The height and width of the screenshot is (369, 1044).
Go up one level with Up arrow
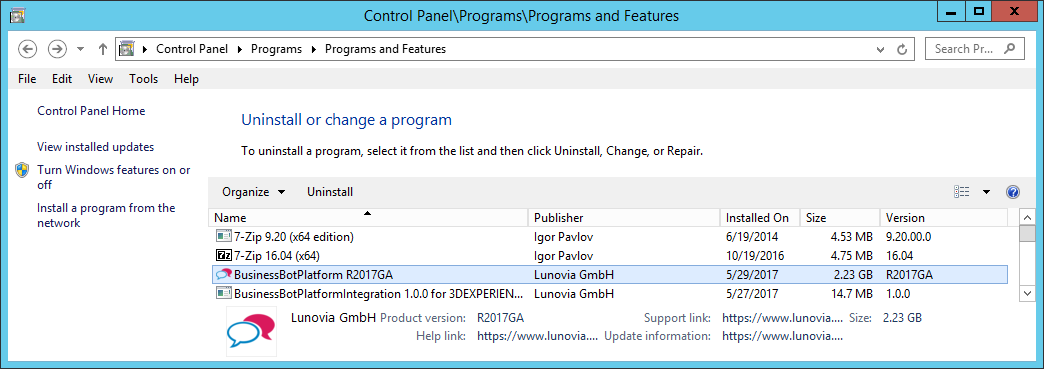coord(103,49)
